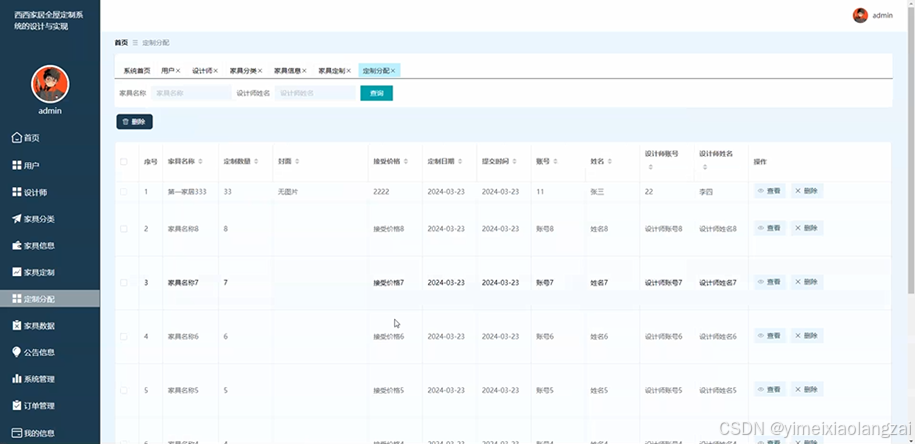Image resolution: width=915 pixels, height=444 pixels.
Task: Switch to the 家具信息 tab
Action: 288,71
